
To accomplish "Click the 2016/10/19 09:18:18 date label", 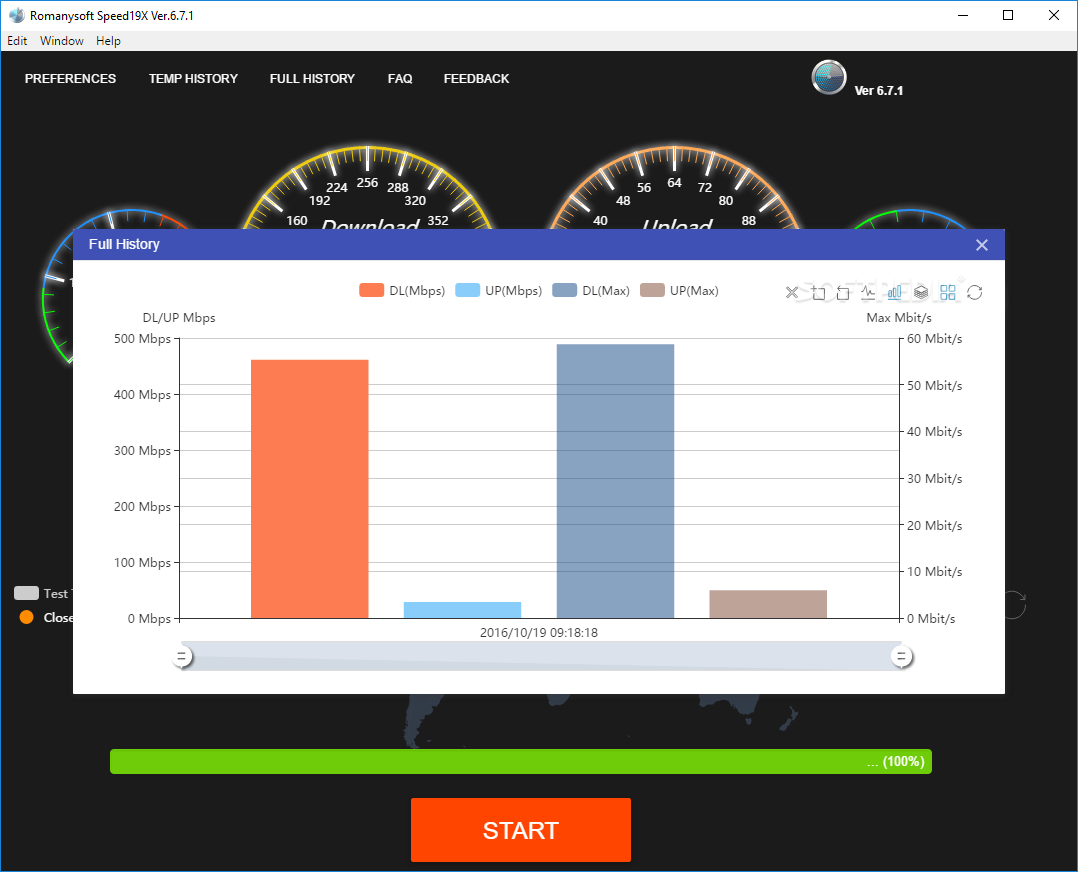I will click(x=539, y=633).
